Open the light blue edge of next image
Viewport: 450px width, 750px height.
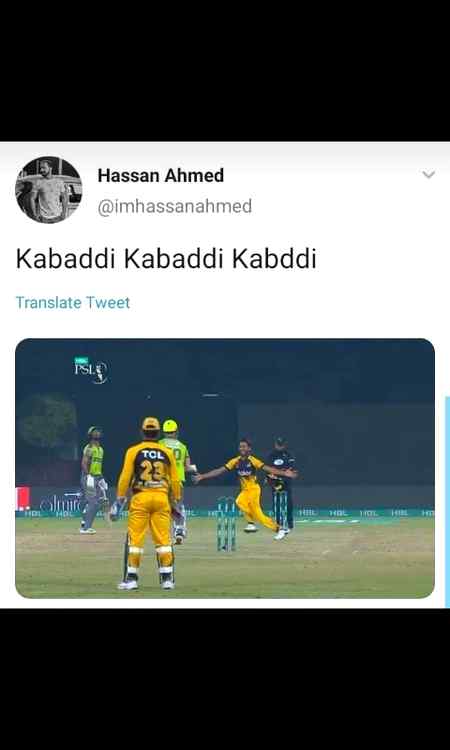click(x=447, y=502)
